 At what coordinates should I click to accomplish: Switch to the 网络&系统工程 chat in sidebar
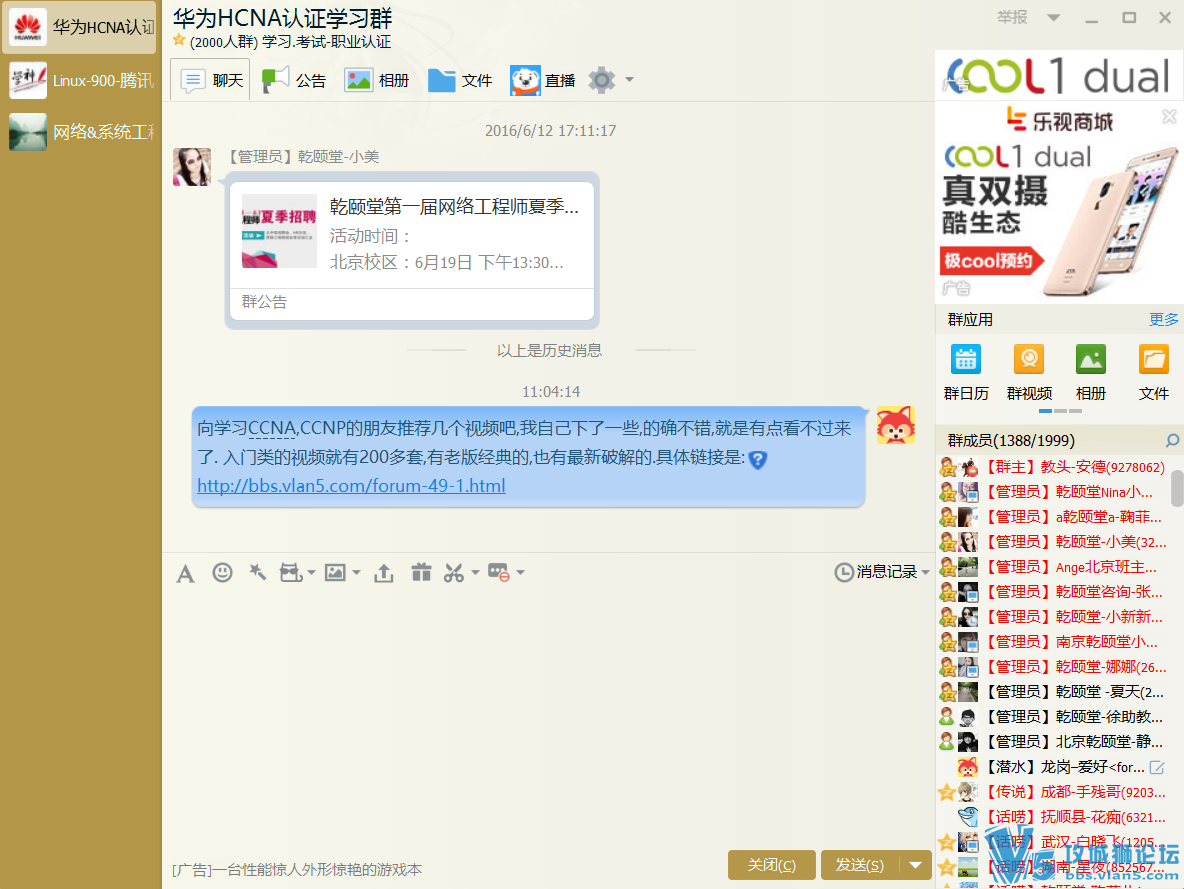coord(80,132)
